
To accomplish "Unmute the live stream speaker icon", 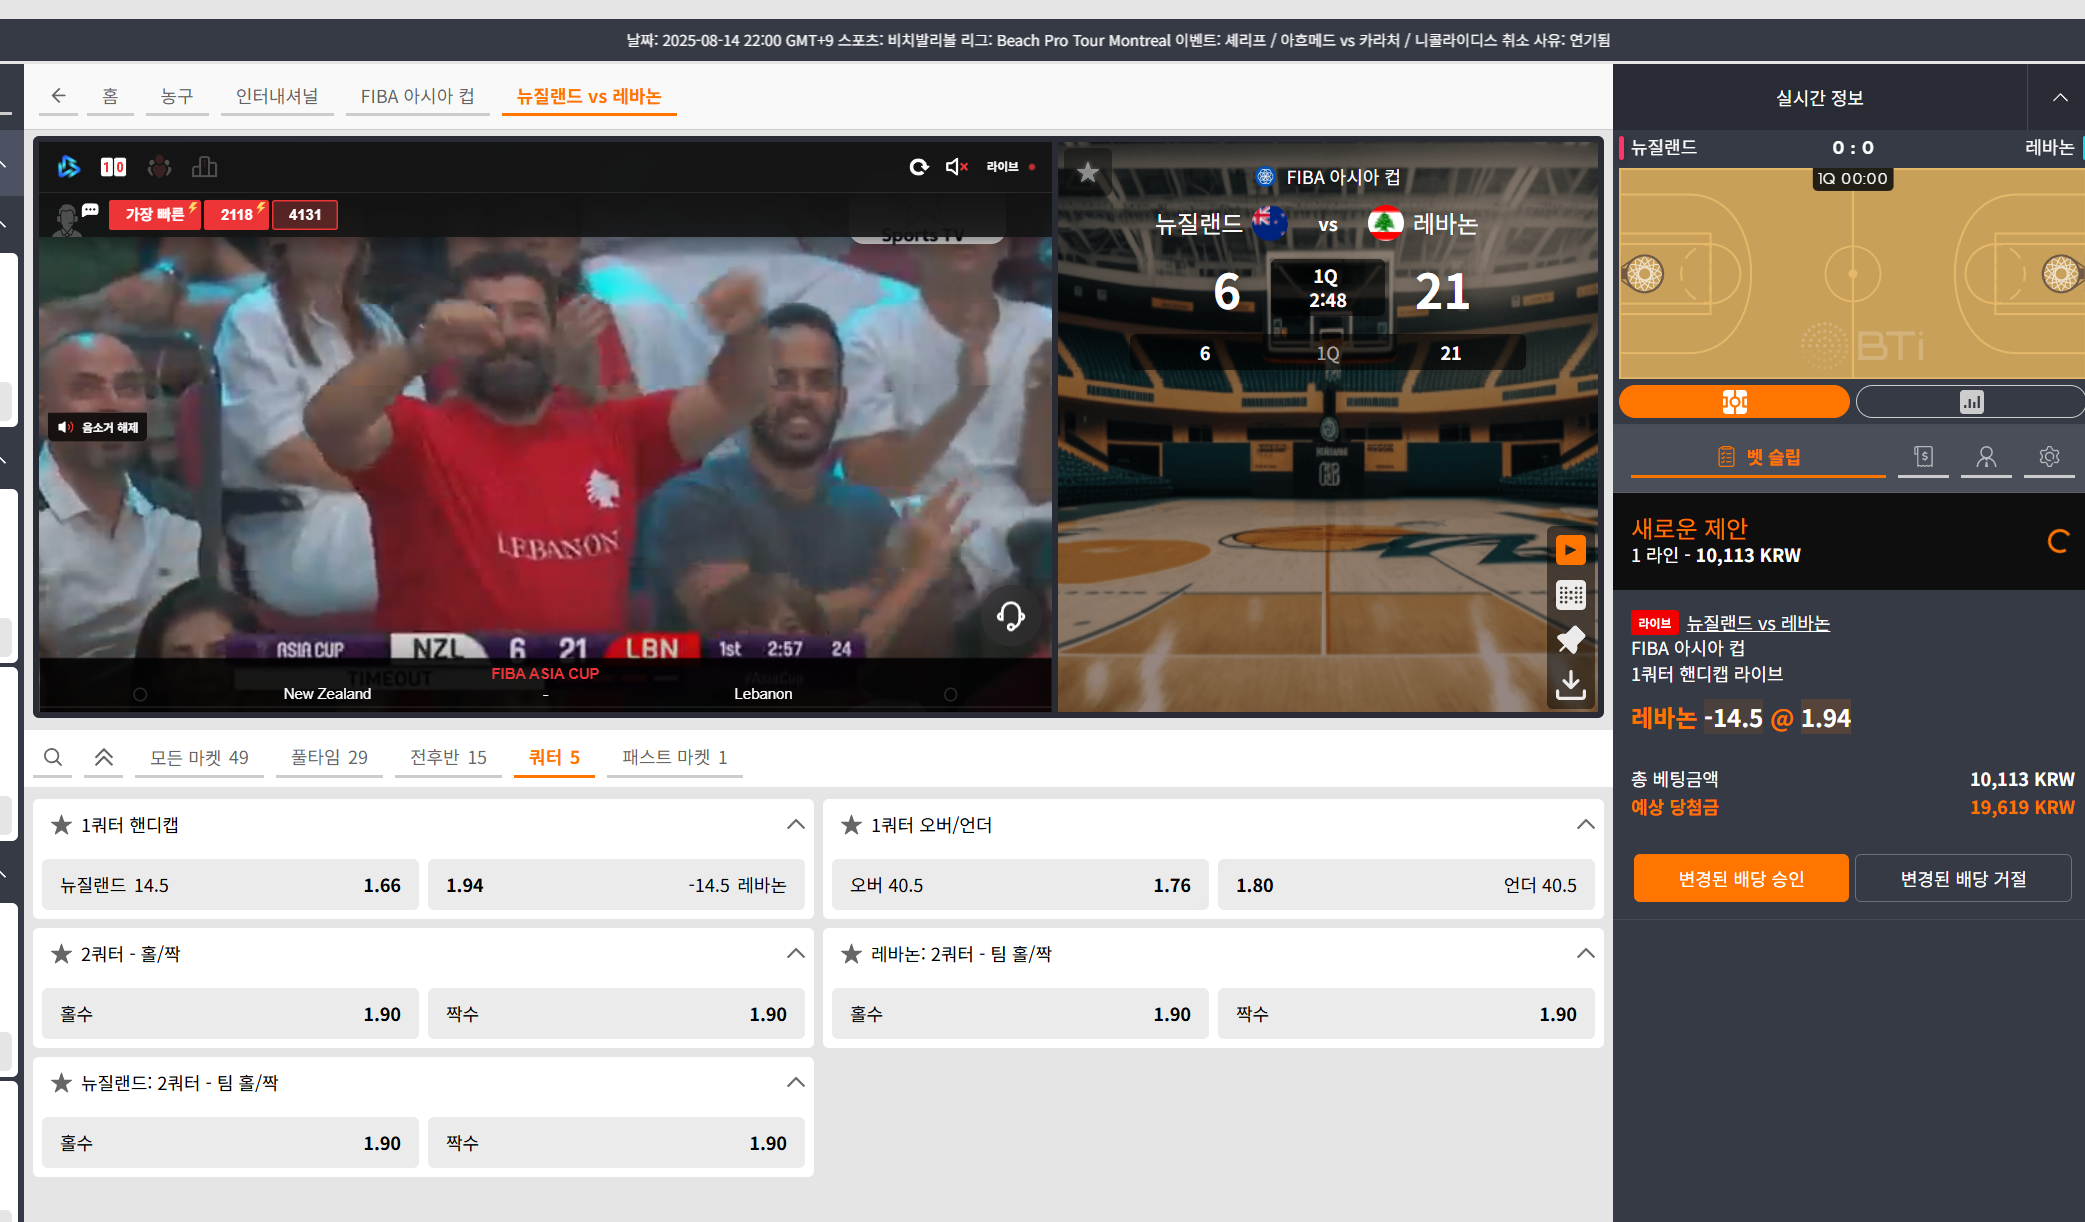I will click(956, 167).
